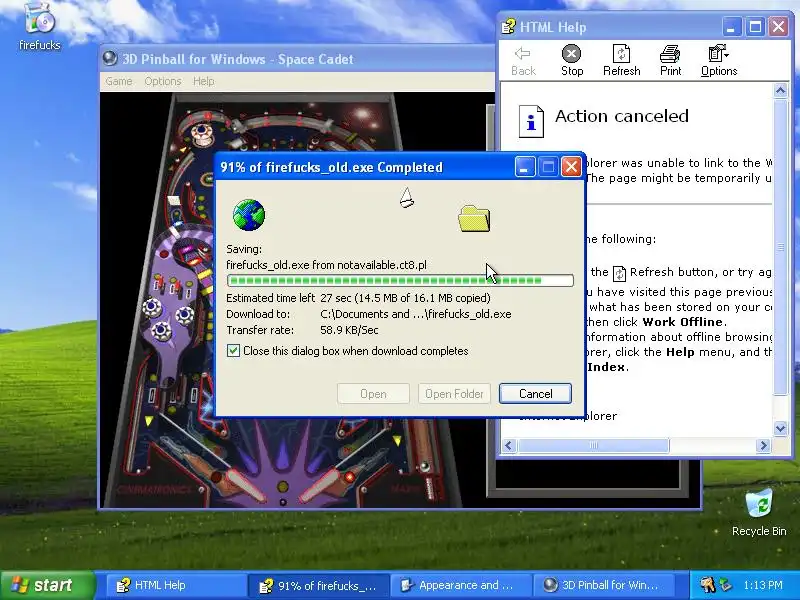This screenshot has width=800, height=600.
Task: Close the download dialog with red X
Action: 571,167
